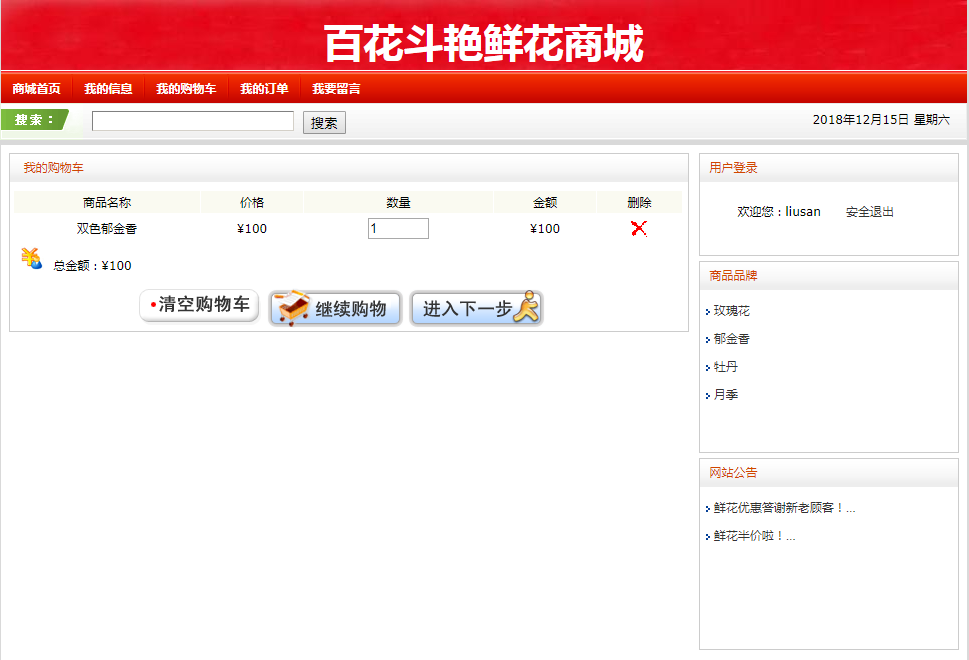Click the 删除 column header

pyautogui.click(x=639, y=202)
